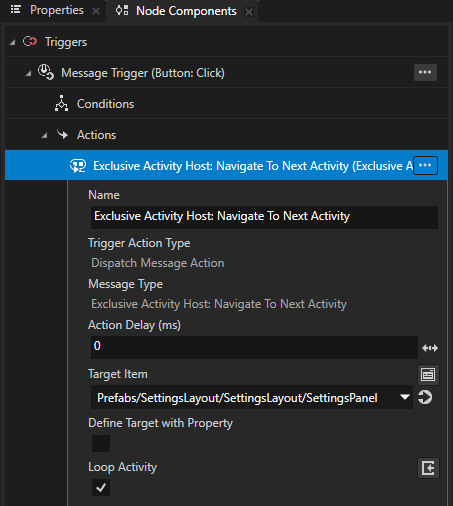Viewport: 453px width, 506px height.
Task: Close the Node Components tab
Action: (x=249, y=12)
